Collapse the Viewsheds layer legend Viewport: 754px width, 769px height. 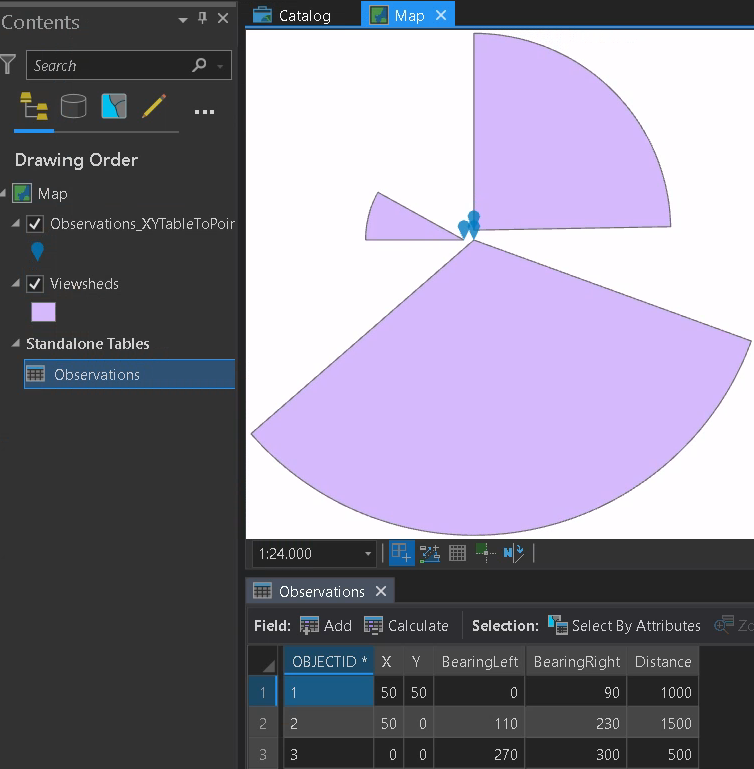click(16, 283)
